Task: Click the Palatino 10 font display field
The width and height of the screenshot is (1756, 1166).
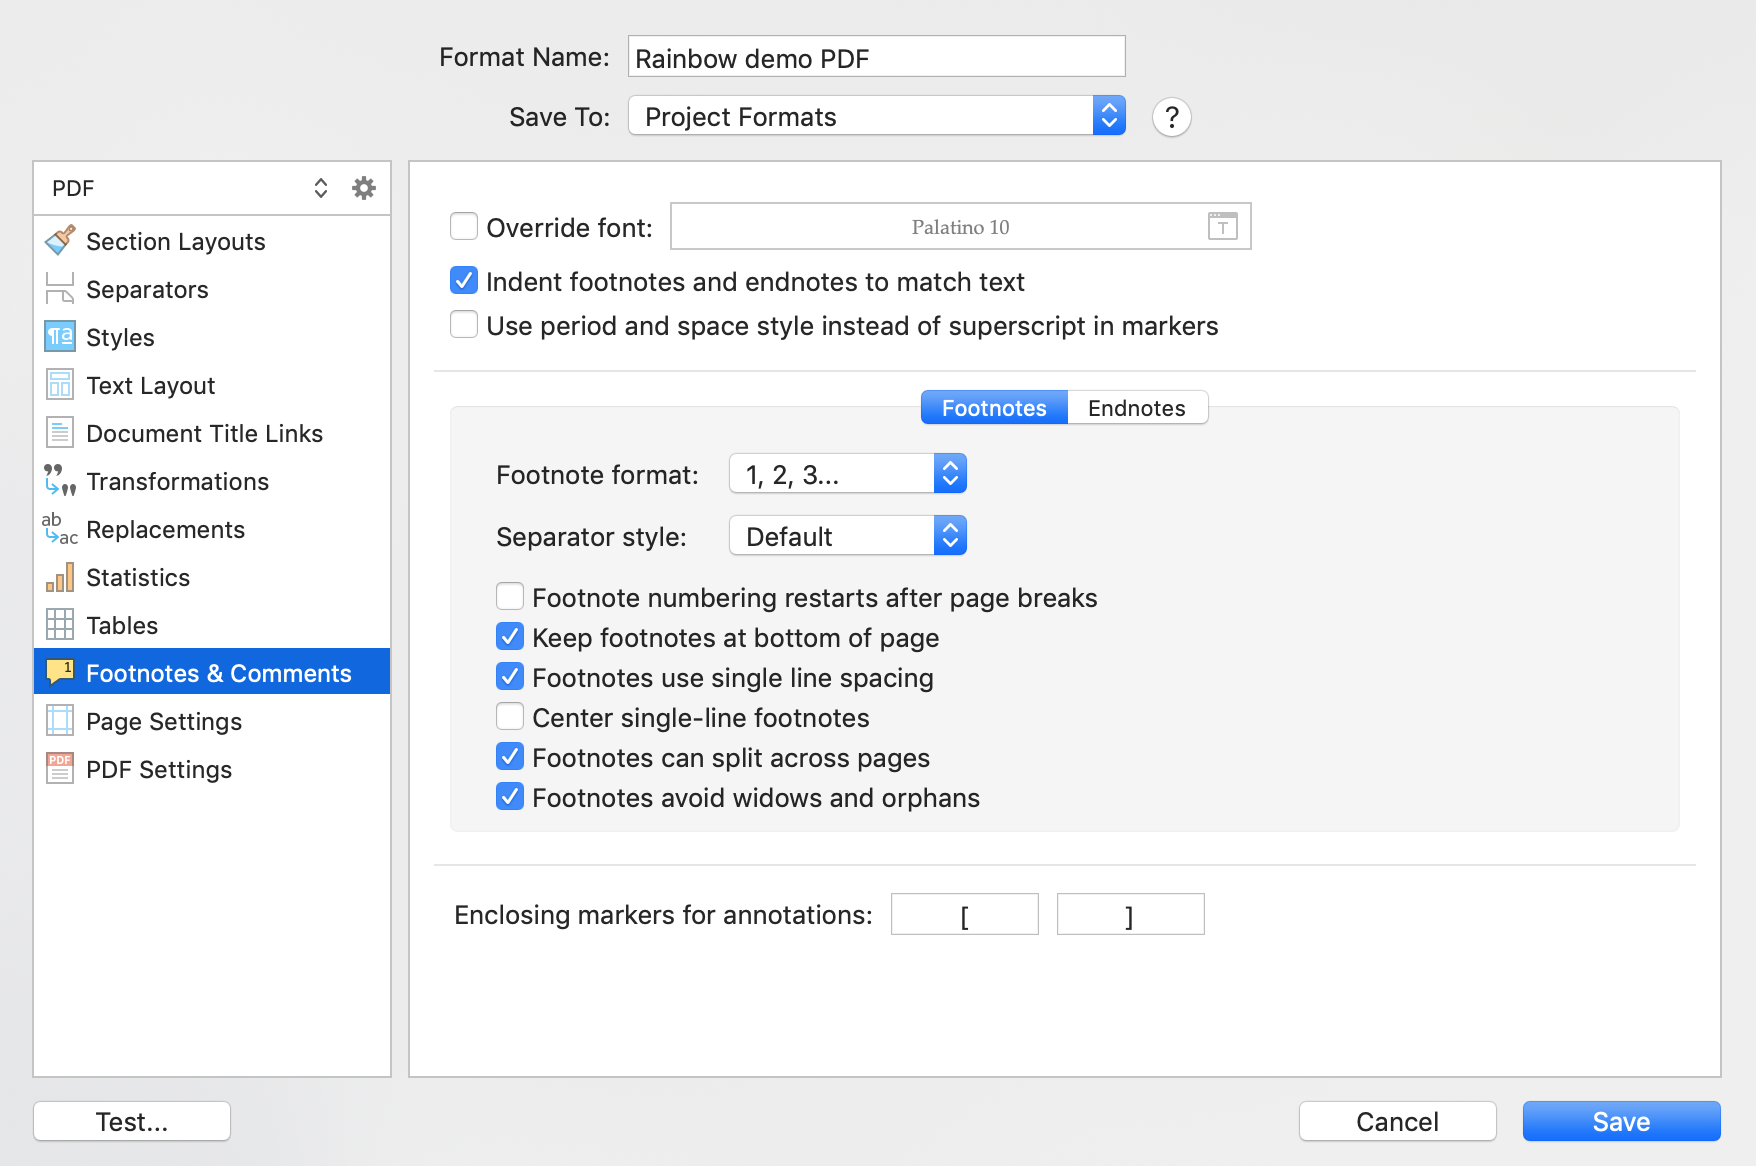Action: (x=961, y=226)
